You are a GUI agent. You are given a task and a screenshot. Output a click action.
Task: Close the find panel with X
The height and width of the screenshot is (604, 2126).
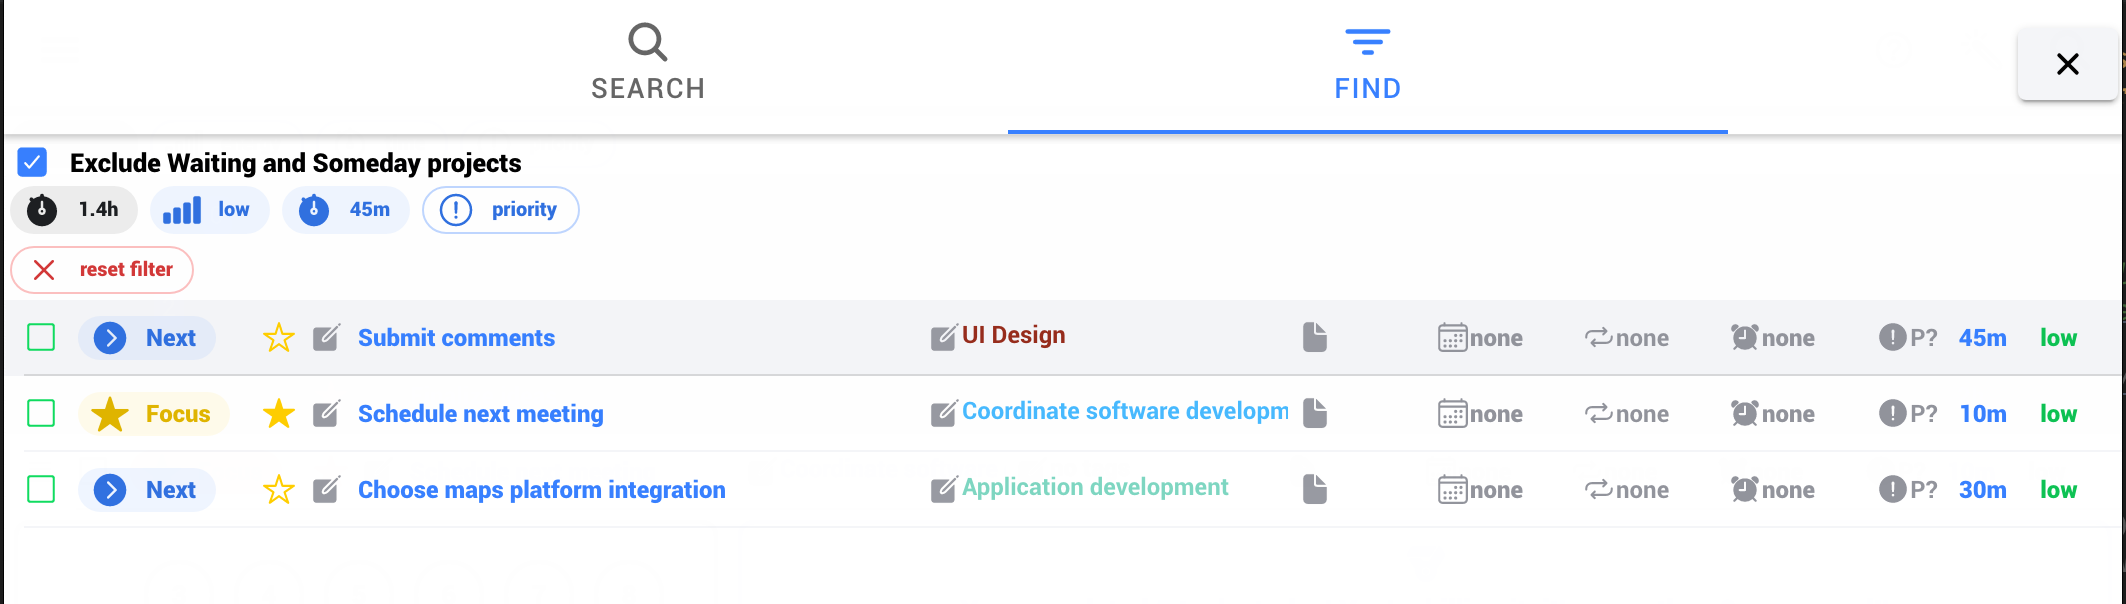pos(2067,64)
